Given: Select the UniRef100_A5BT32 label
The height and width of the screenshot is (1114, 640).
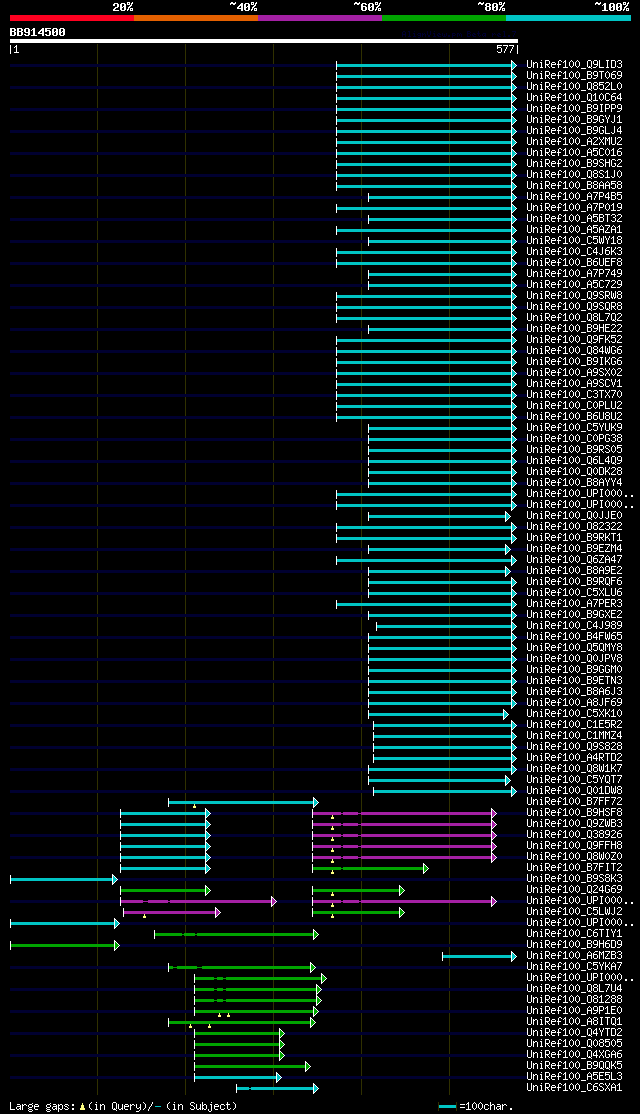Looking at the screenshot, I should click(x=575, y=219).
